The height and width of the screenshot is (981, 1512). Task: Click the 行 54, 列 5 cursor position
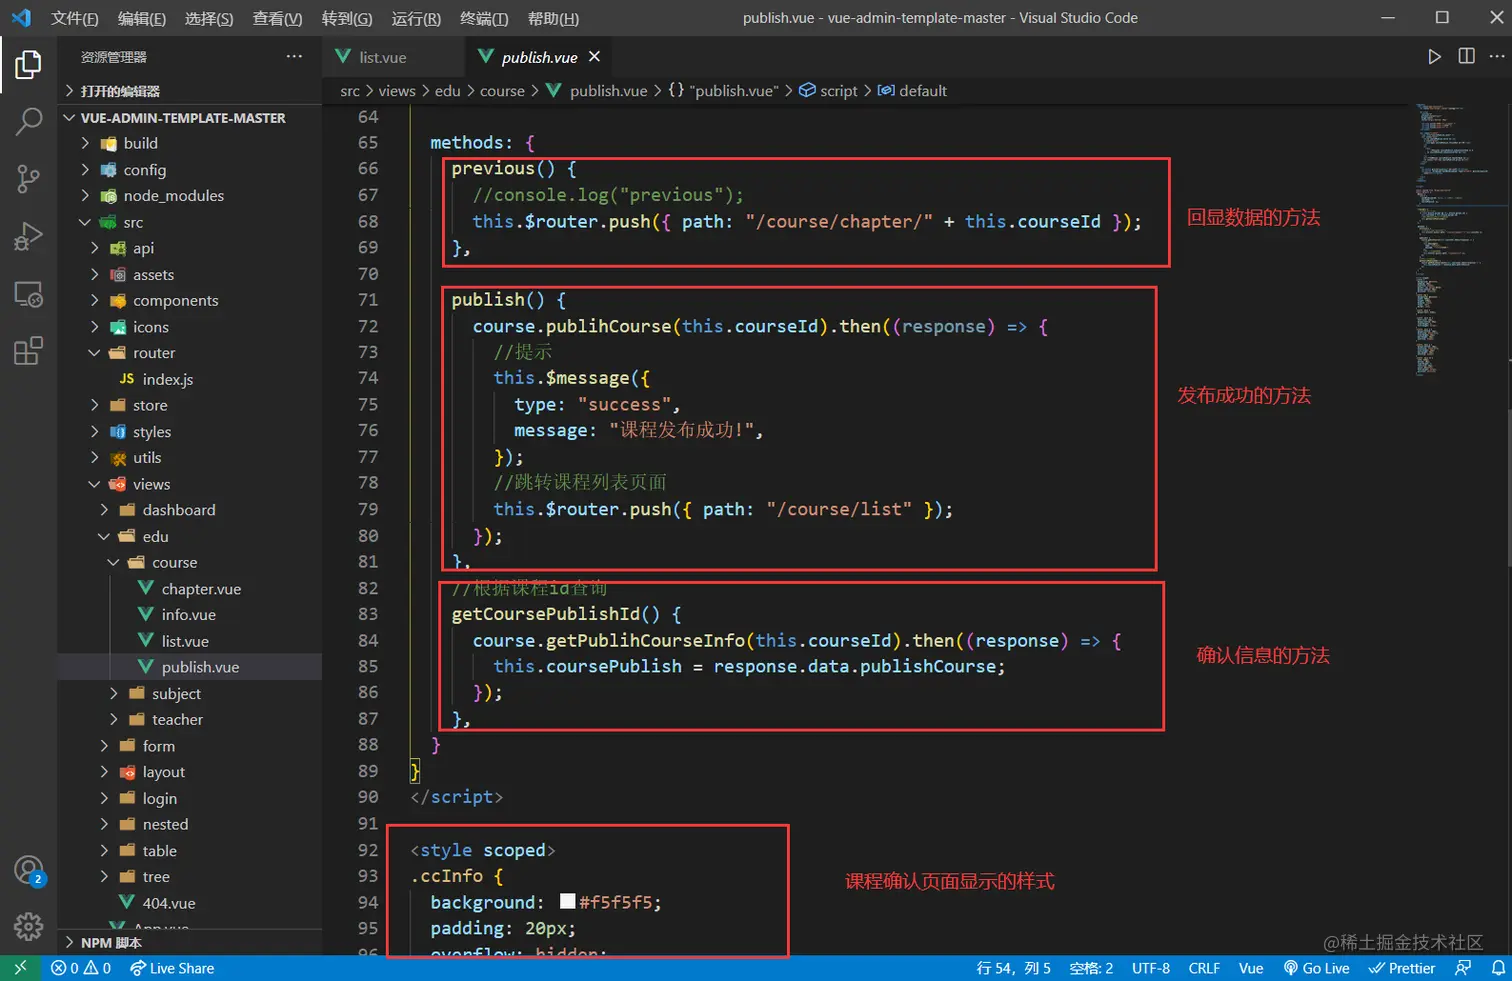(x=1013, y=968)
